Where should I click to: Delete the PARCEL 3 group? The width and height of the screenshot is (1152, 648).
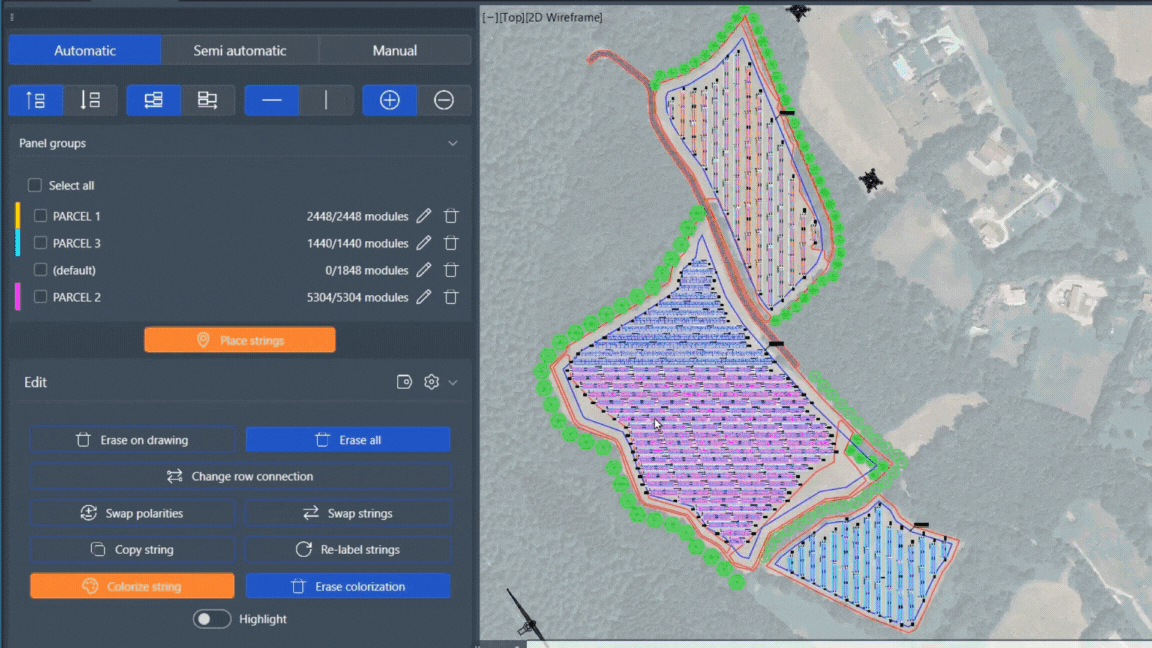coord(451,243)
